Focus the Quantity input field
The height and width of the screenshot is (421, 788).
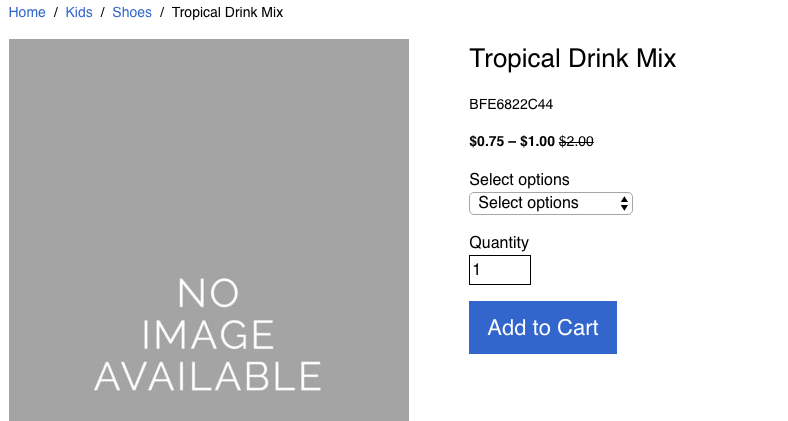[500, 270]
